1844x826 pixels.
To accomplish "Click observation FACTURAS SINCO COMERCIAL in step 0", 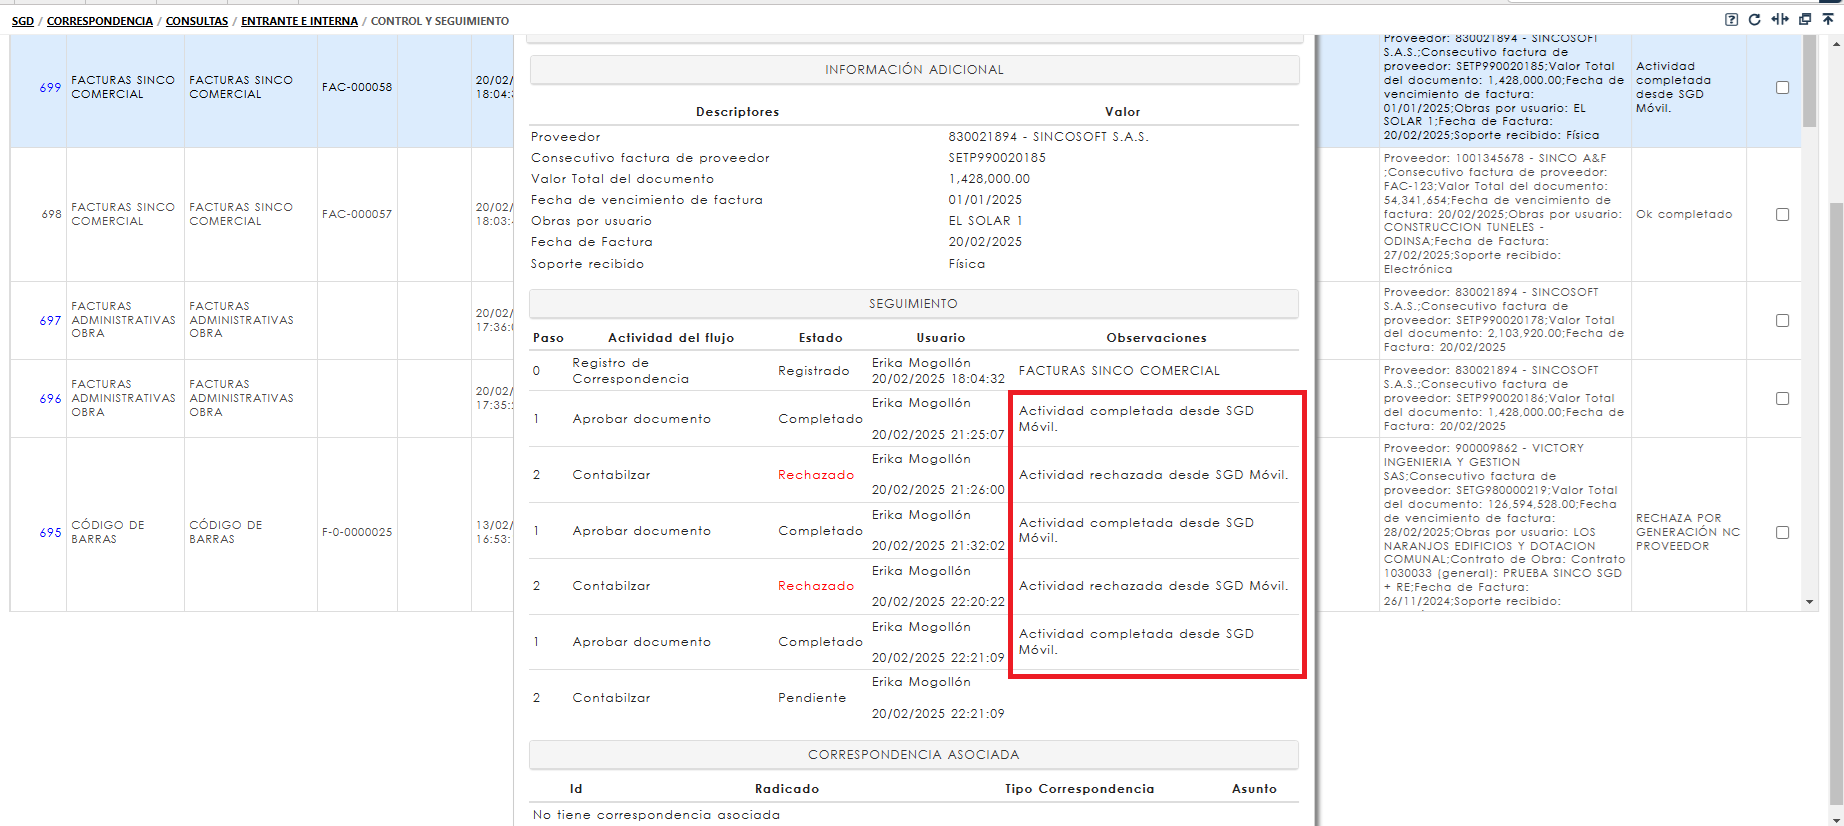I will (1119, 371).
